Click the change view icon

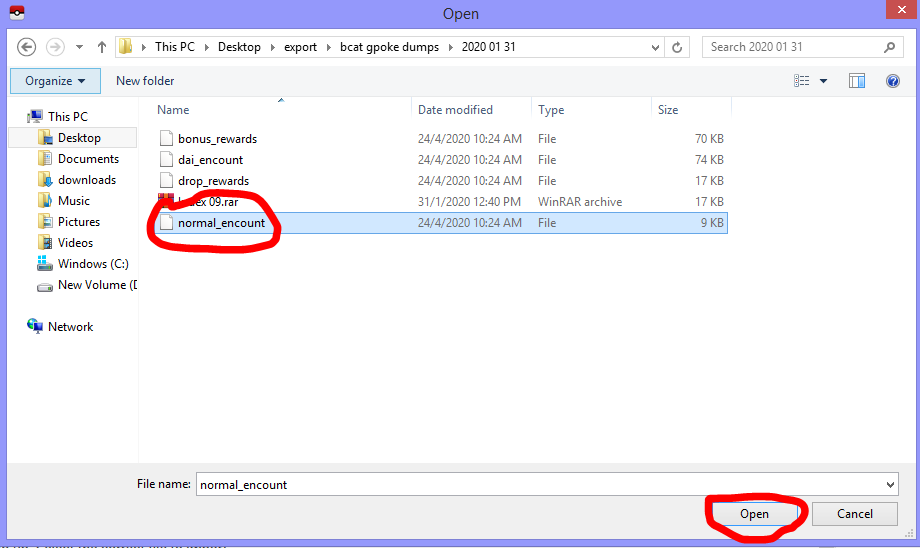click(x=802, y=81)
